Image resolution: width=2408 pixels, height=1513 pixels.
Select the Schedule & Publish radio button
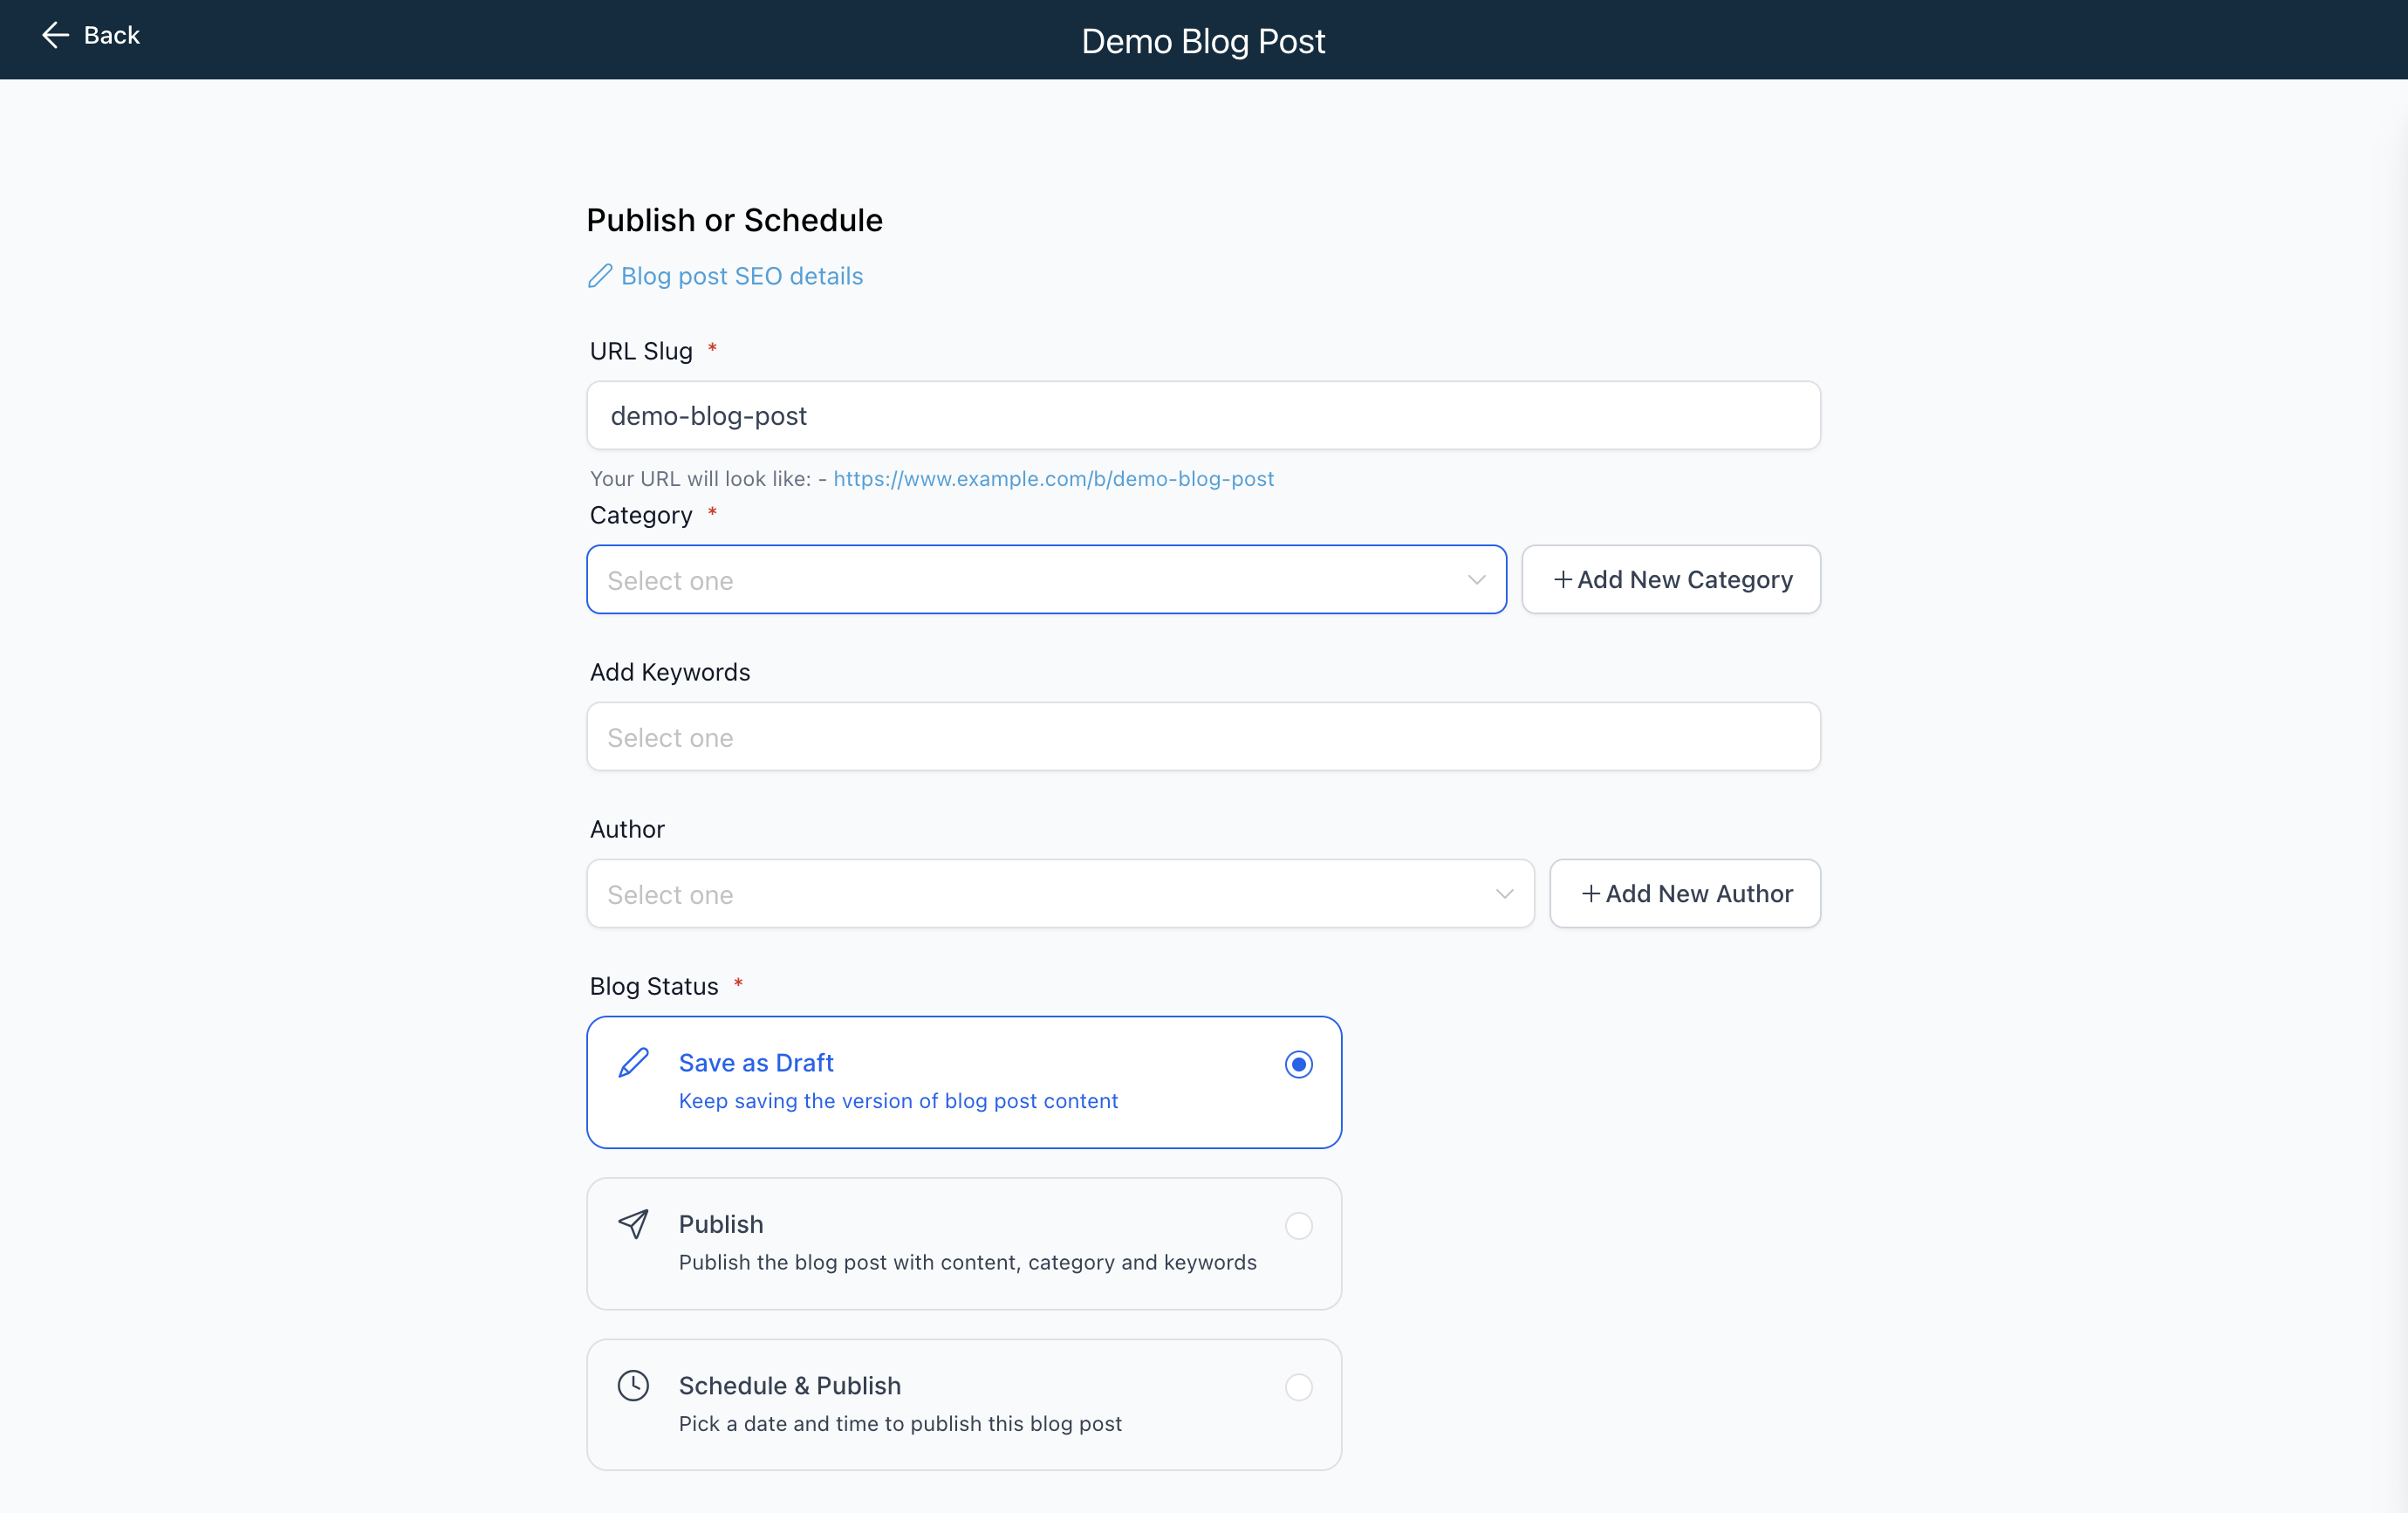1299,1387
